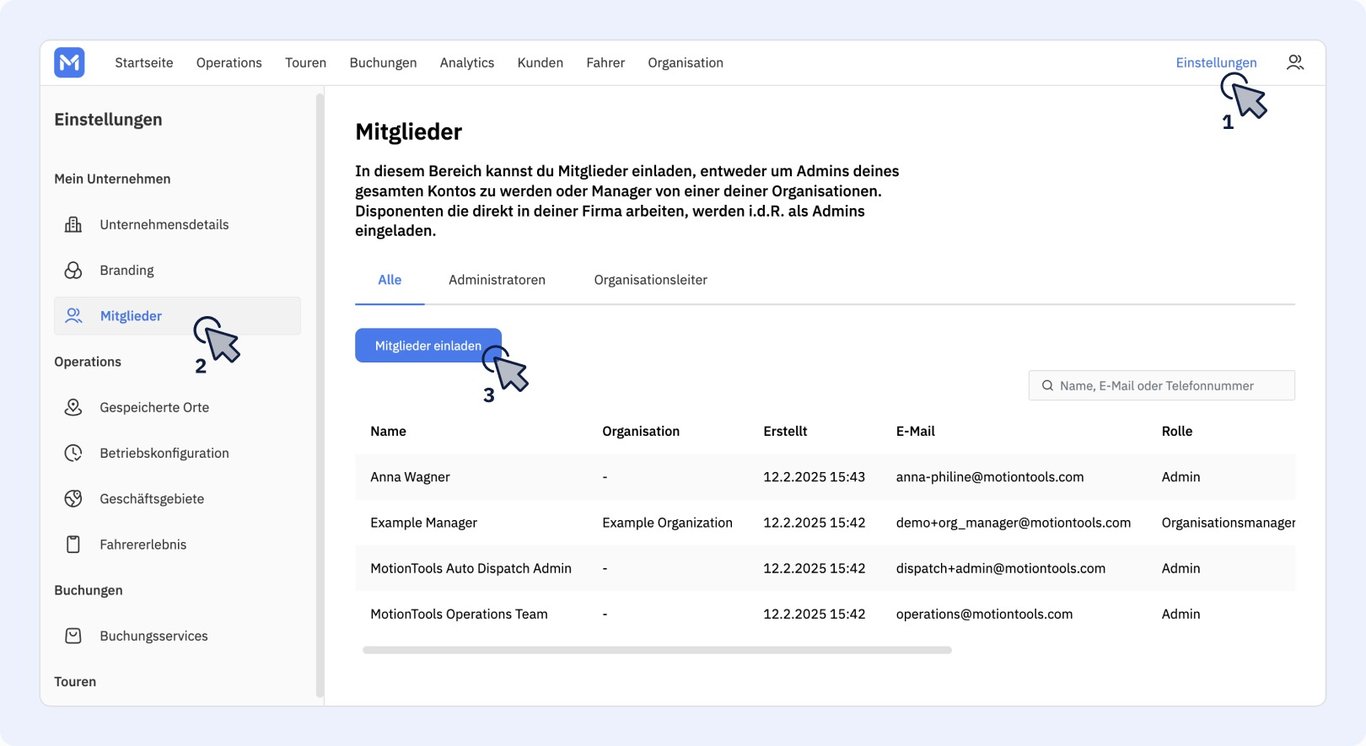Viewport: 1366px width, 746px height.
Task: Select Mitglieder in the sidebar
Action: [177, 316]
